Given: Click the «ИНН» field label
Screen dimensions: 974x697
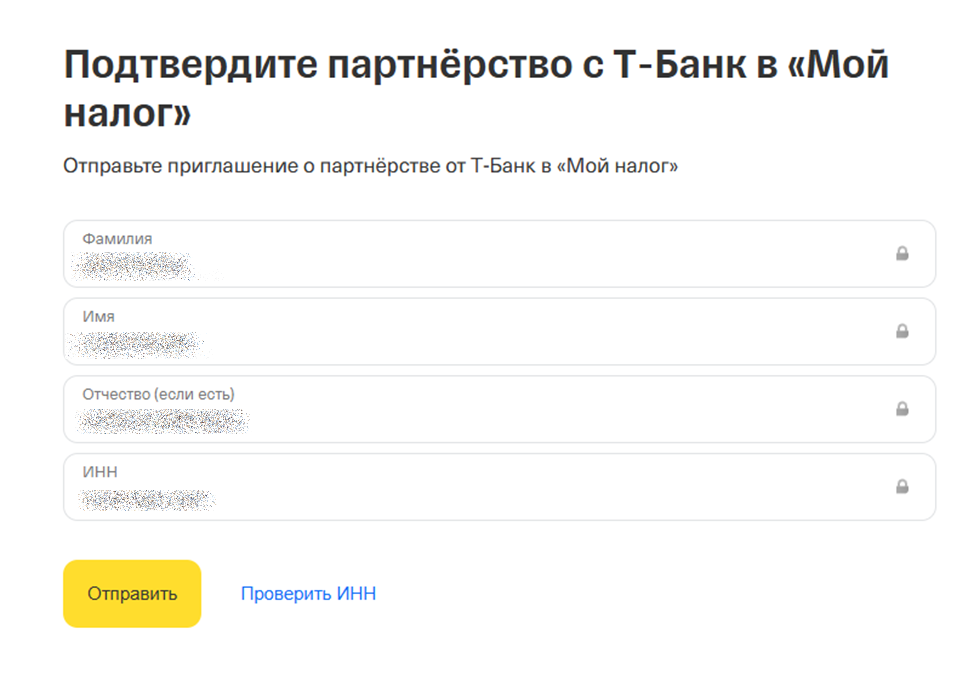Looking at the screenshot, I should pos(100,472).
